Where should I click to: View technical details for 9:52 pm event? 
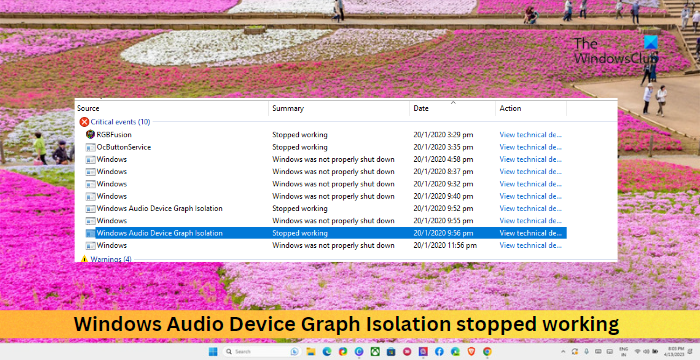[x=530, y=209]
